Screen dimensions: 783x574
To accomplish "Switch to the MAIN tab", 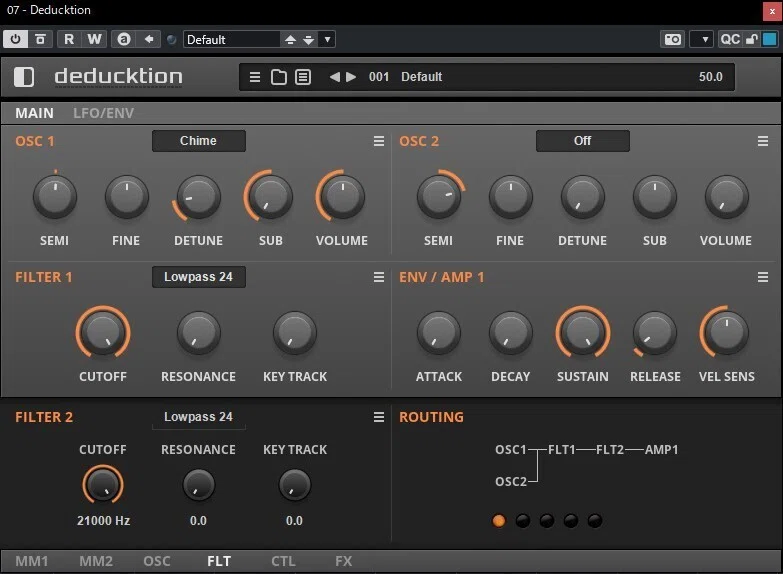I will (34, 113).
